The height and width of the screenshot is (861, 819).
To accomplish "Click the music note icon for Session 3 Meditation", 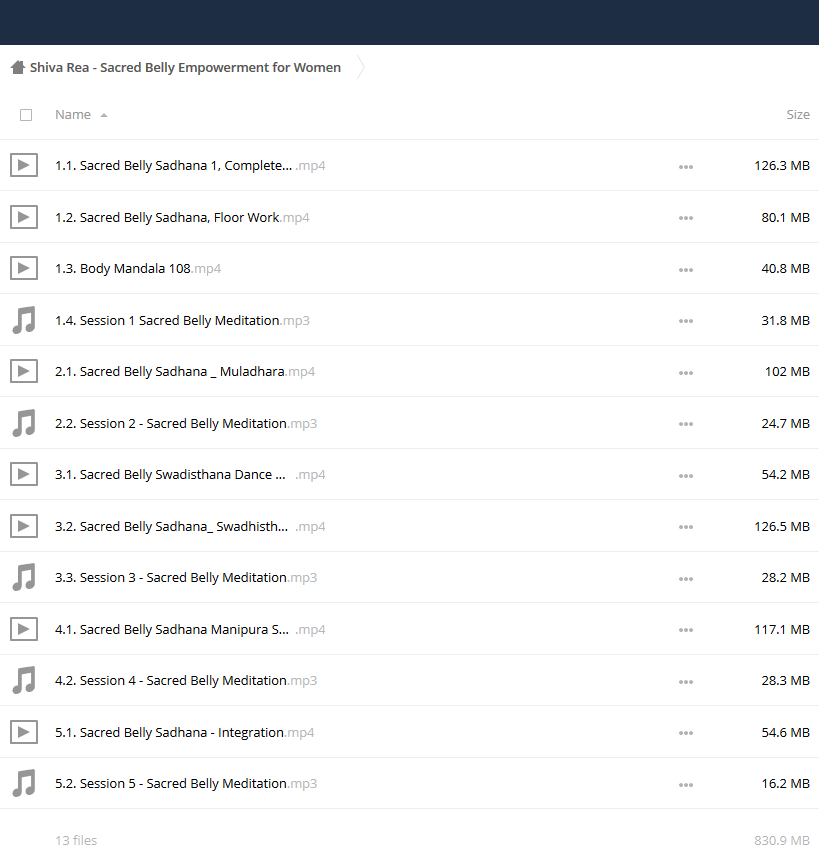I will 24,577.
